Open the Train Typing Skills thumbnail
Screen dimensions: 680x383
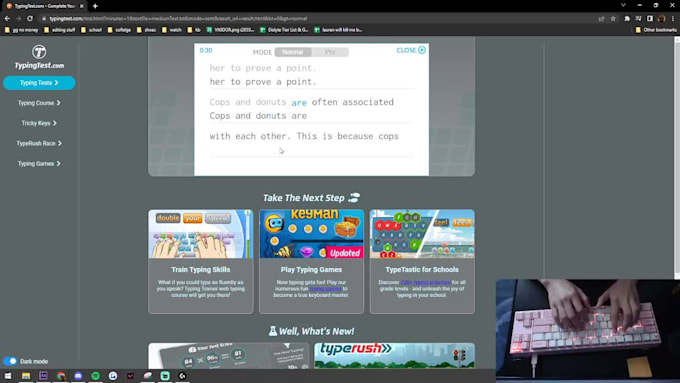click(x=200, y=234)
